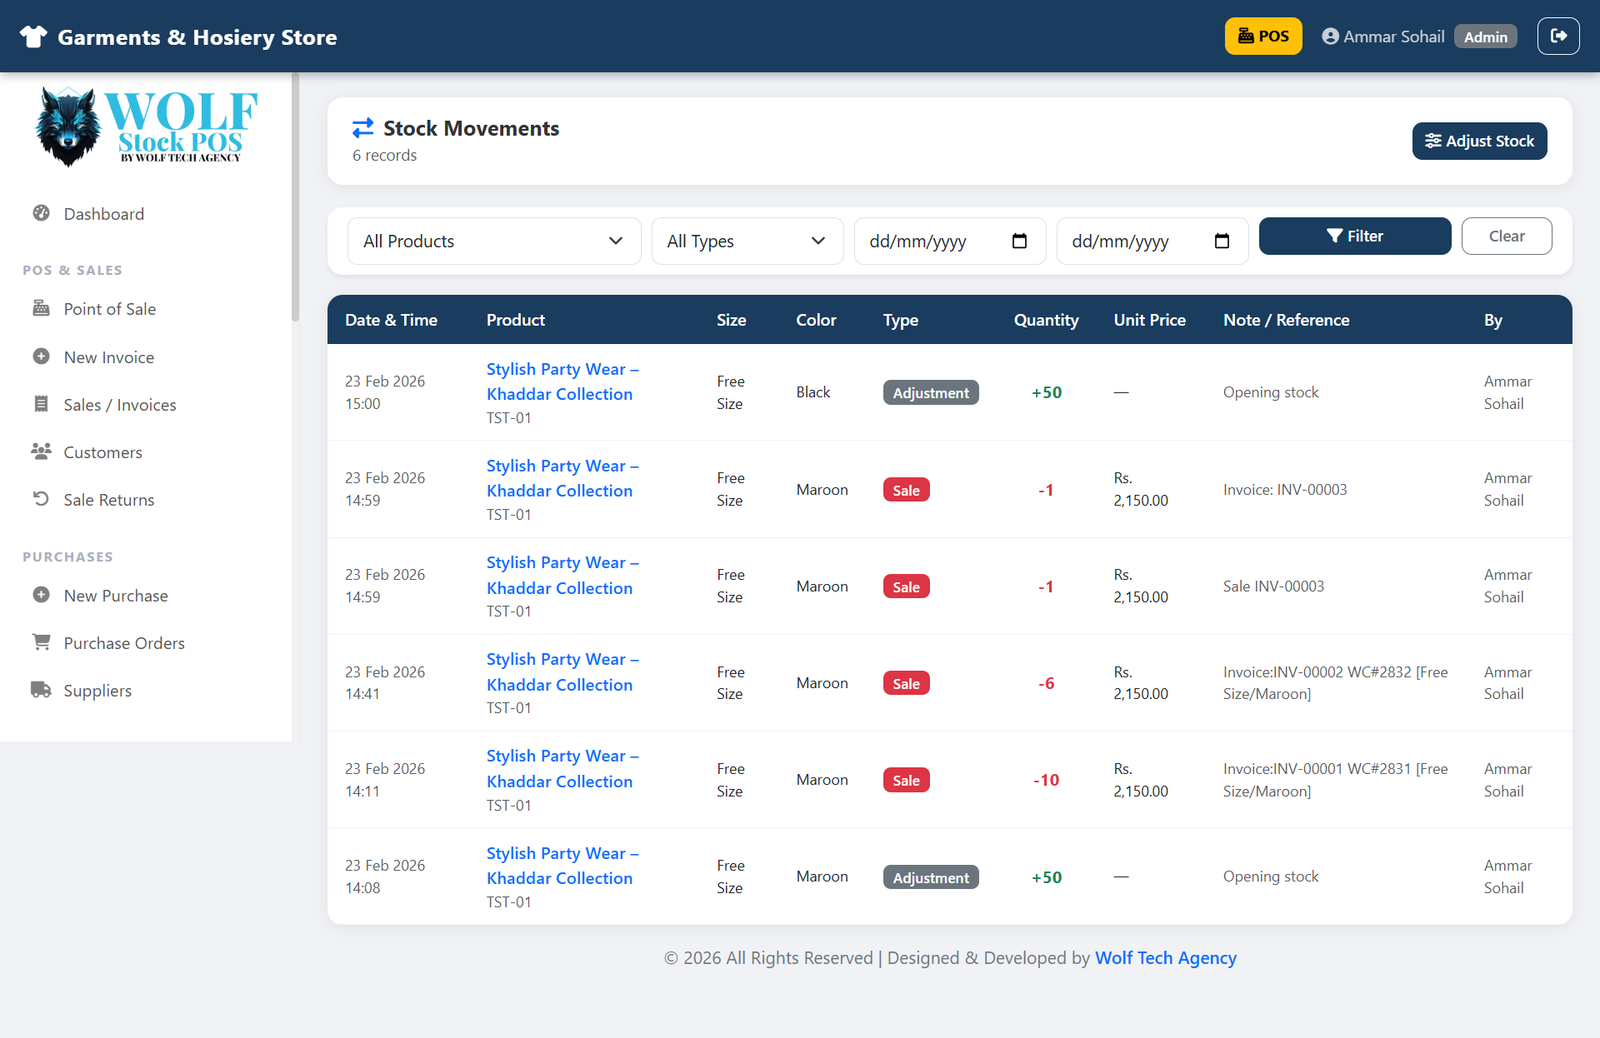Open the yellow POS button in header
1600x1038 pixels.
1263,36
